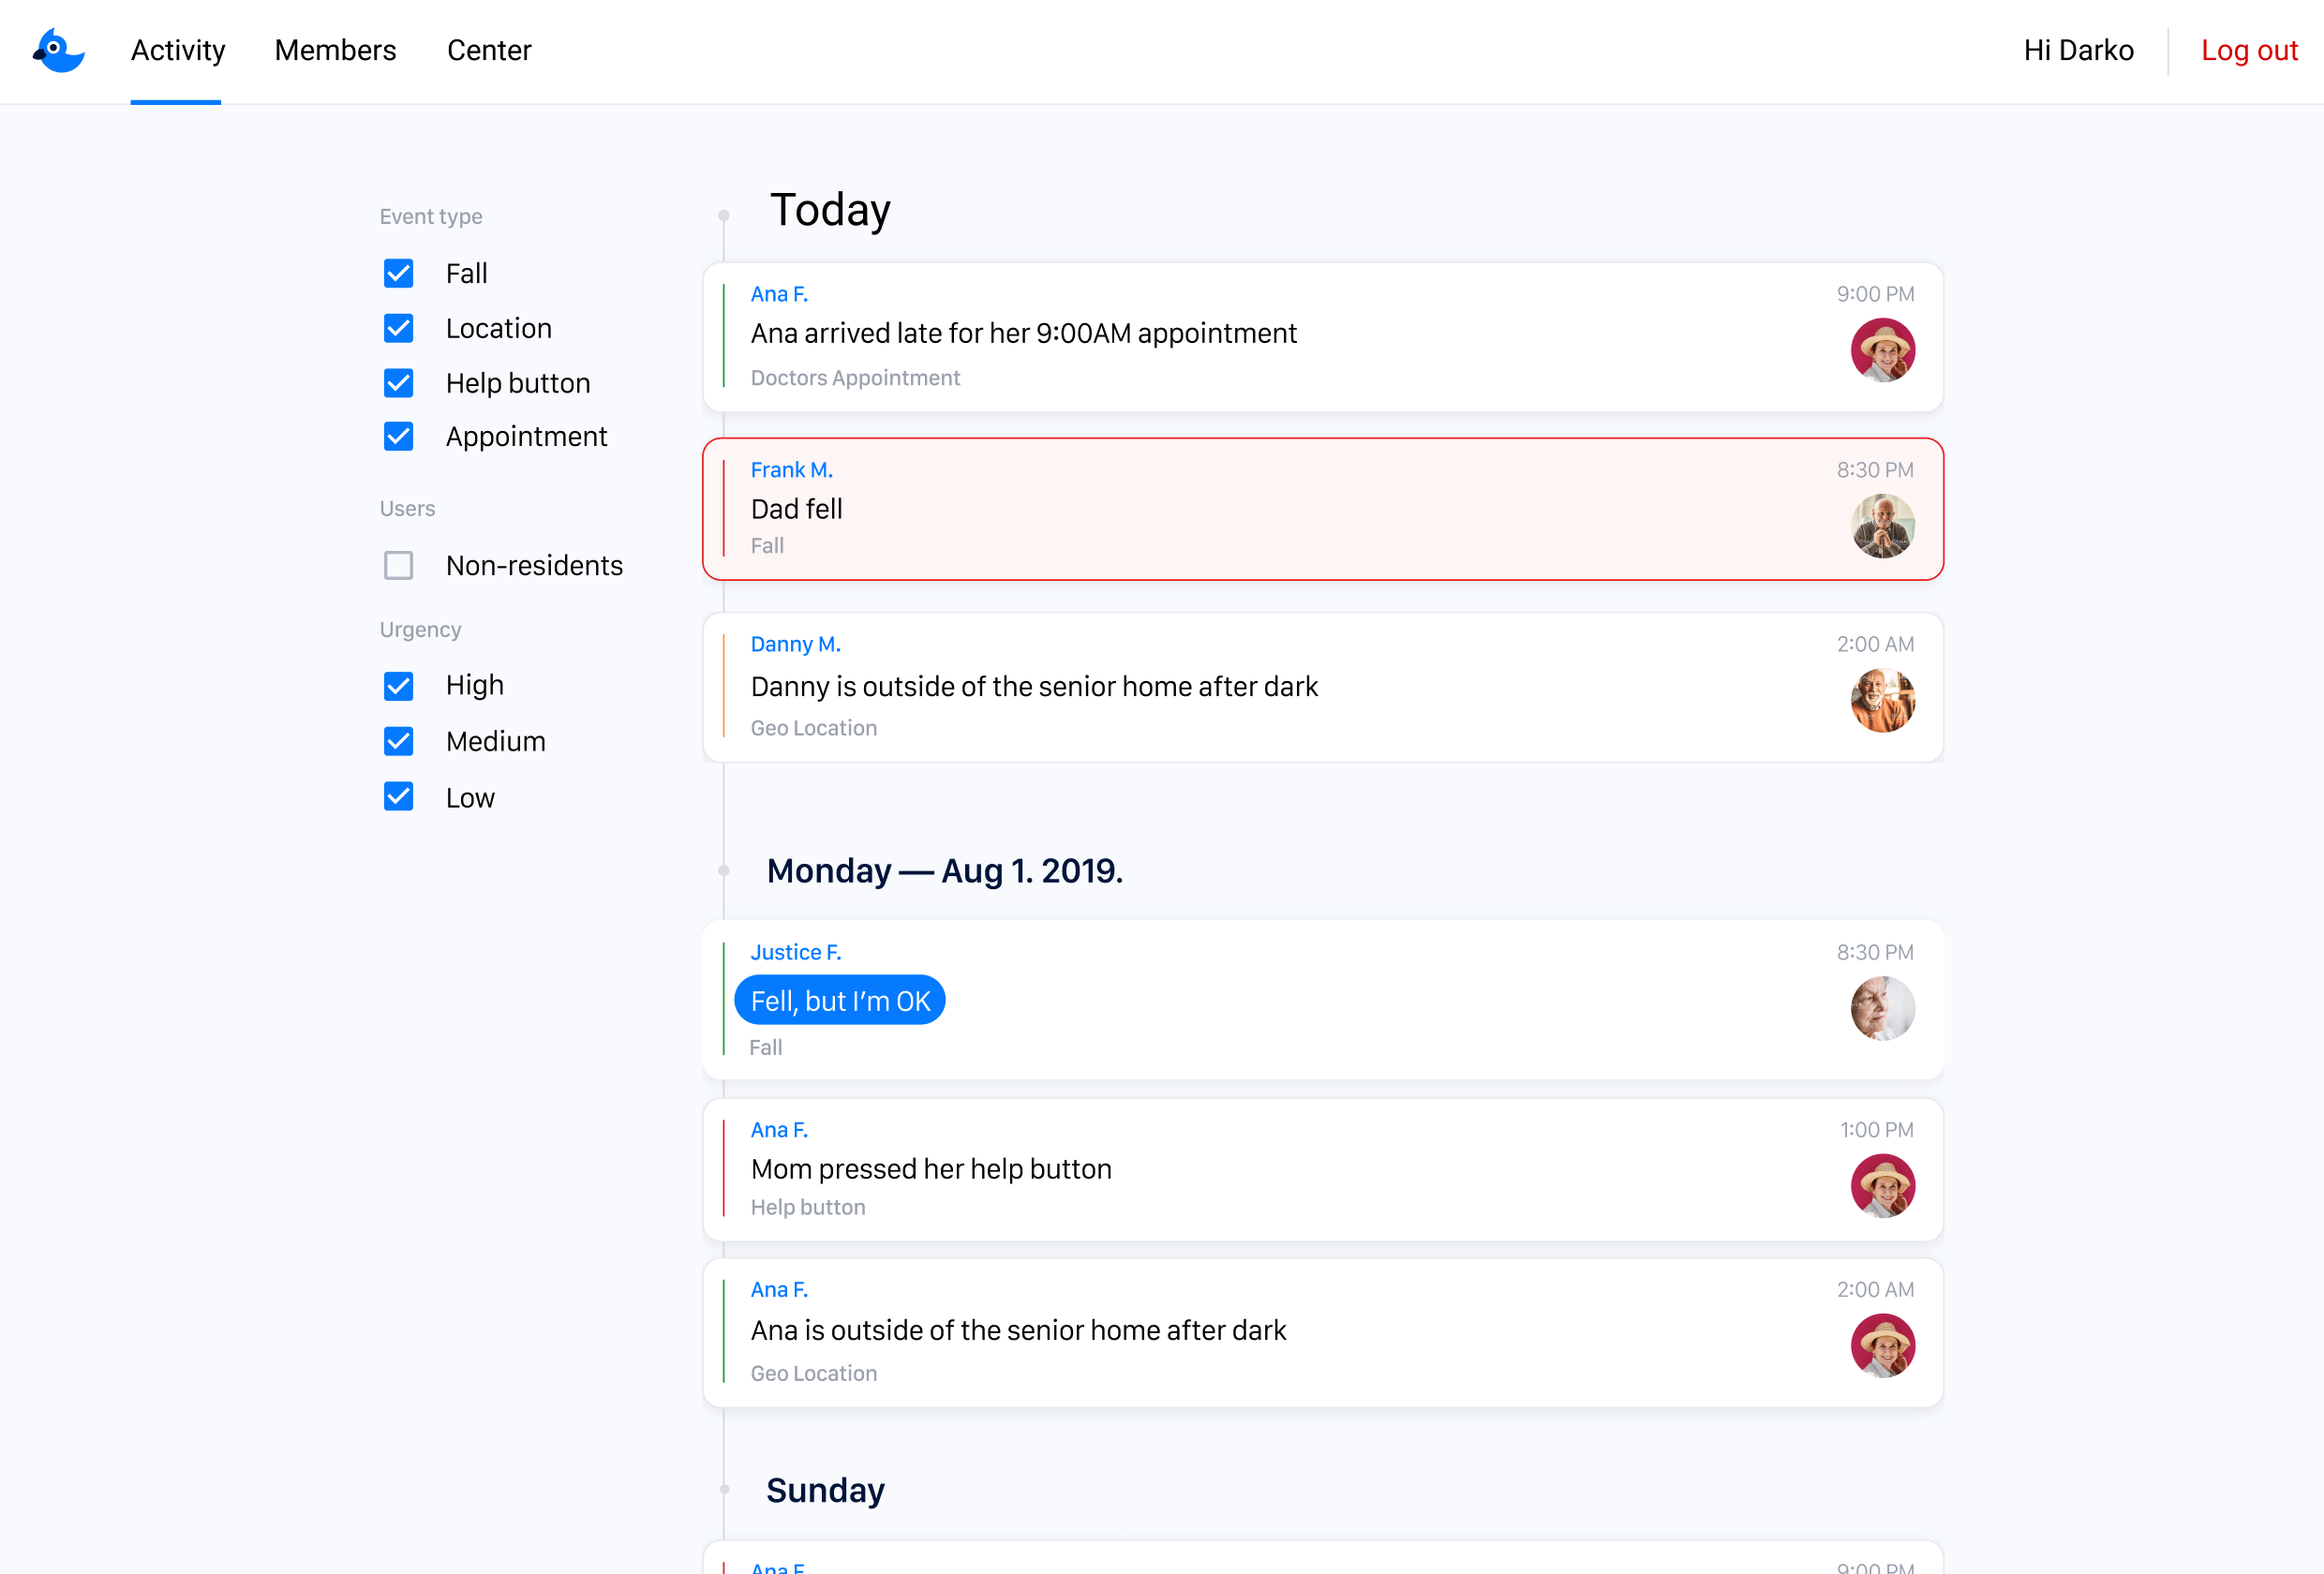
Task: Click the Log out link
Action: (x=2249, y=50)
